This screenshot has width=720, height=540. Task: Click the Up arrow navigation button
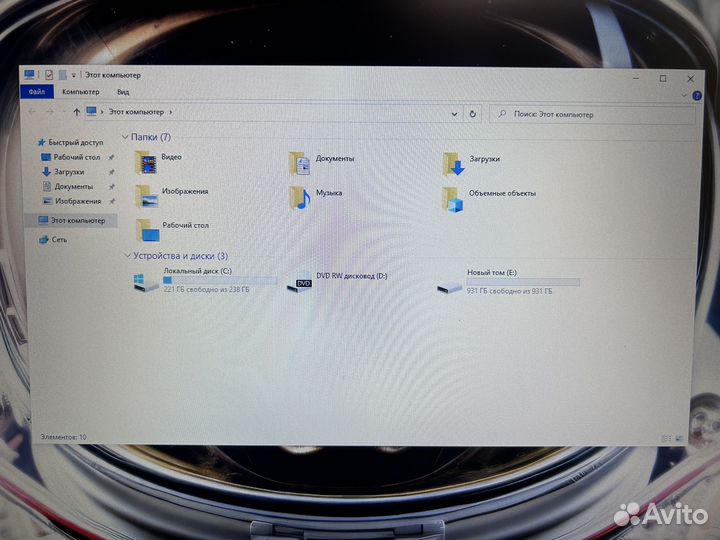pos(76,112)
